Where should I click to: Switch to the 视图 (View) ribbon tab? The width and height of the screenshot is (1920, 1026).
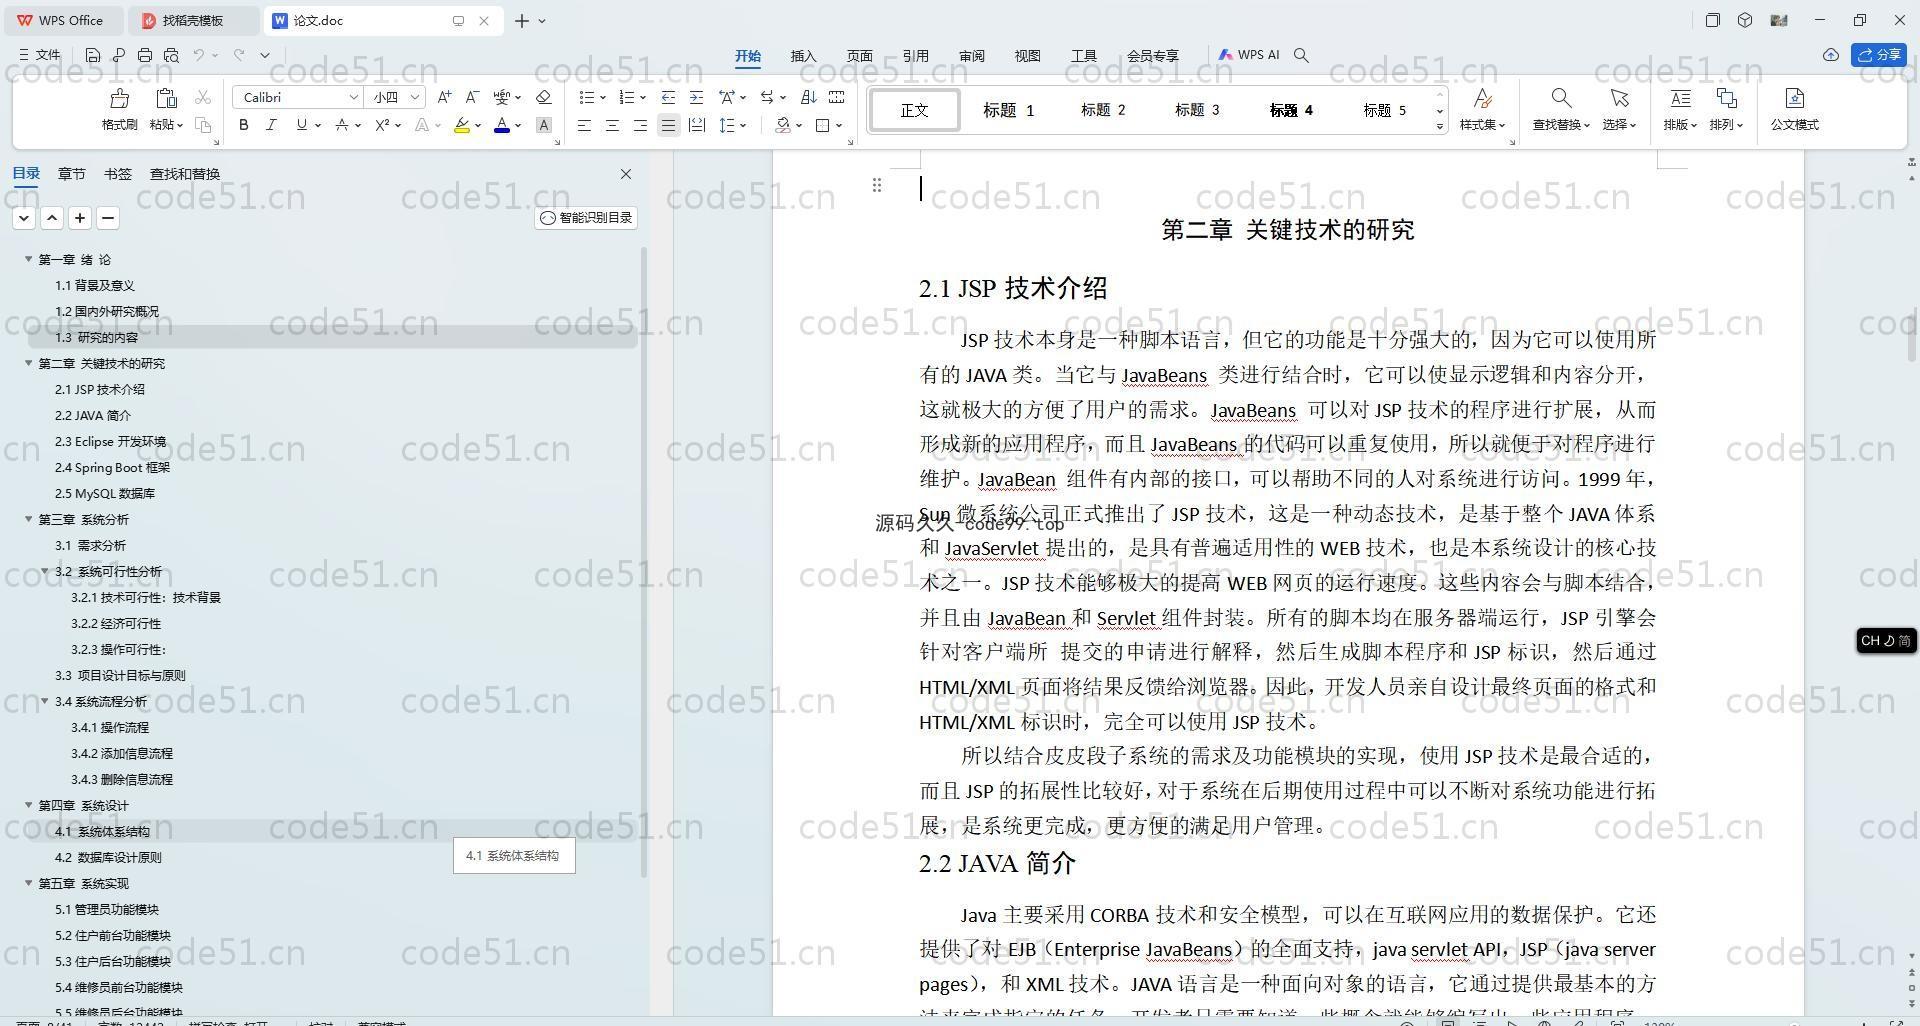pyautogui.click(x=1027, y=56)
